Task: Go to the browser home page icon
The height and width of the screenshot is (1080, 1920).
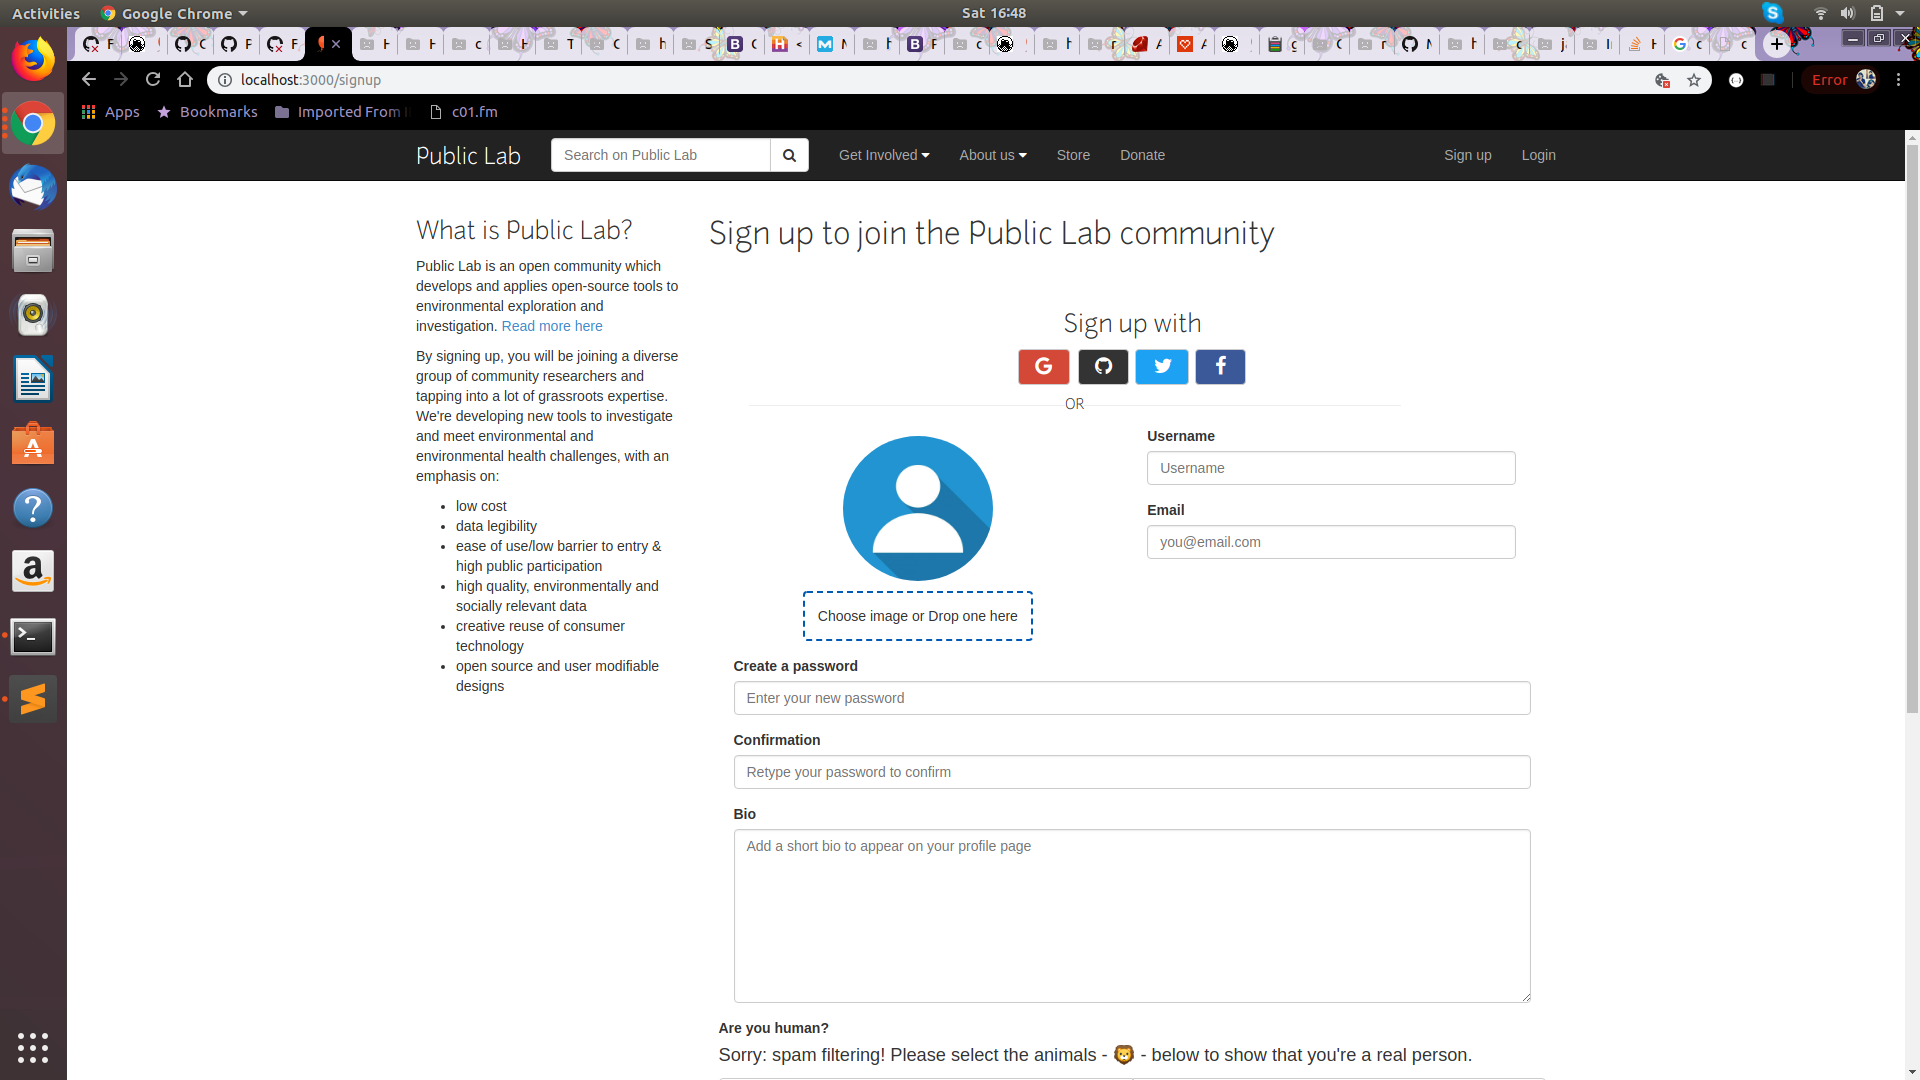Action: coord(185,80)
